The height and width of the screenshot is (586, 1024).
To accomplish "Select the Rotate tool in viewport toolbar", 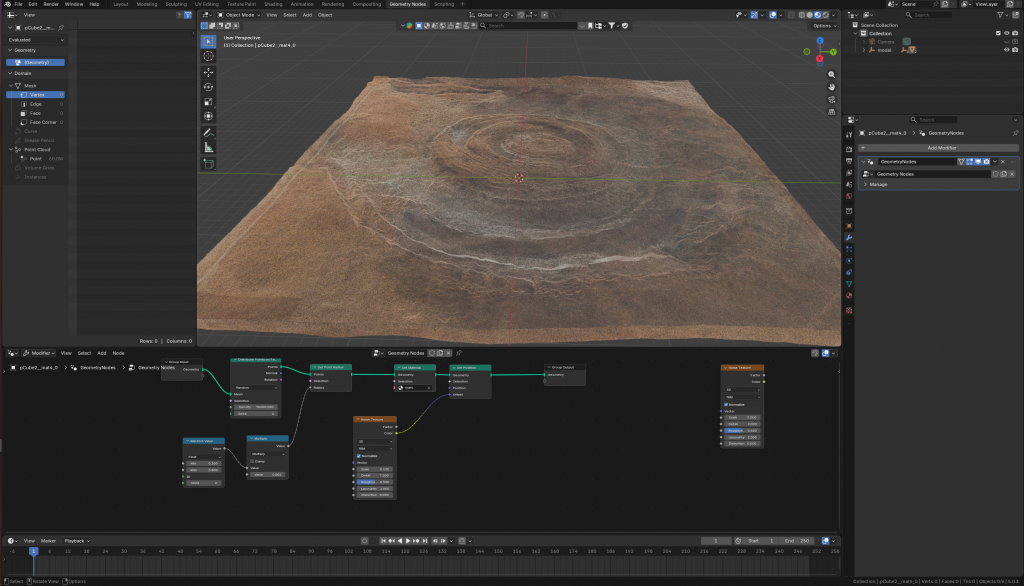I will (x=208, y=87).
